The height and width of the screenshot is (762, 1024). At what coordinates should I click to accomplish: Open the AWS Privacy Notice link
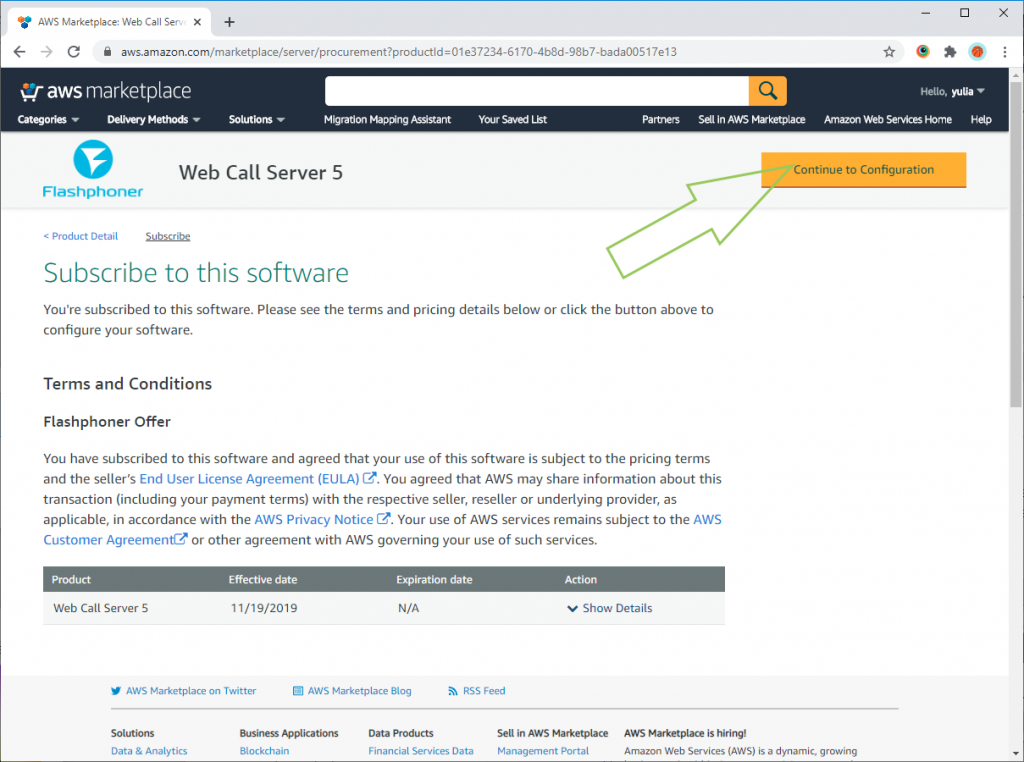[x=322, y=519]
